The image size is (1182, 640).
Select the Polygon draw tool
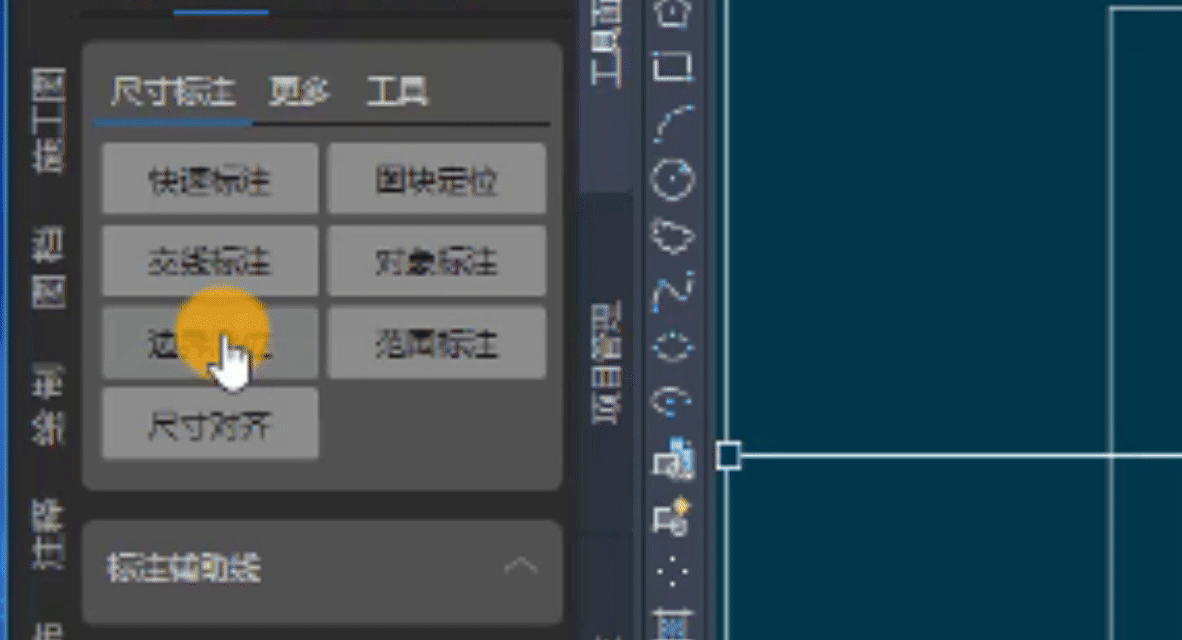[x=672, y=13]
